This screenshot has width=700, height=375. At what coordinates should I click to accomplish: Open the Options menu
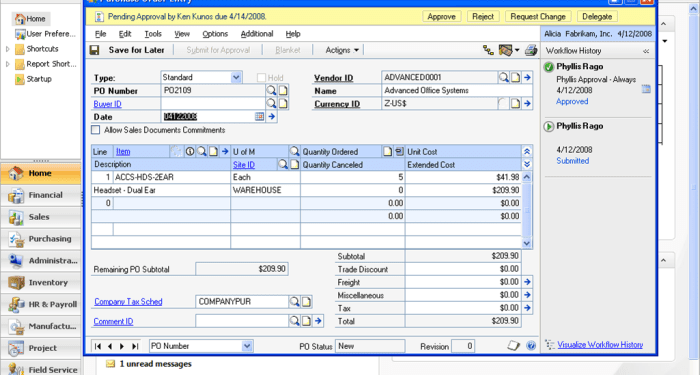point(215,34)
